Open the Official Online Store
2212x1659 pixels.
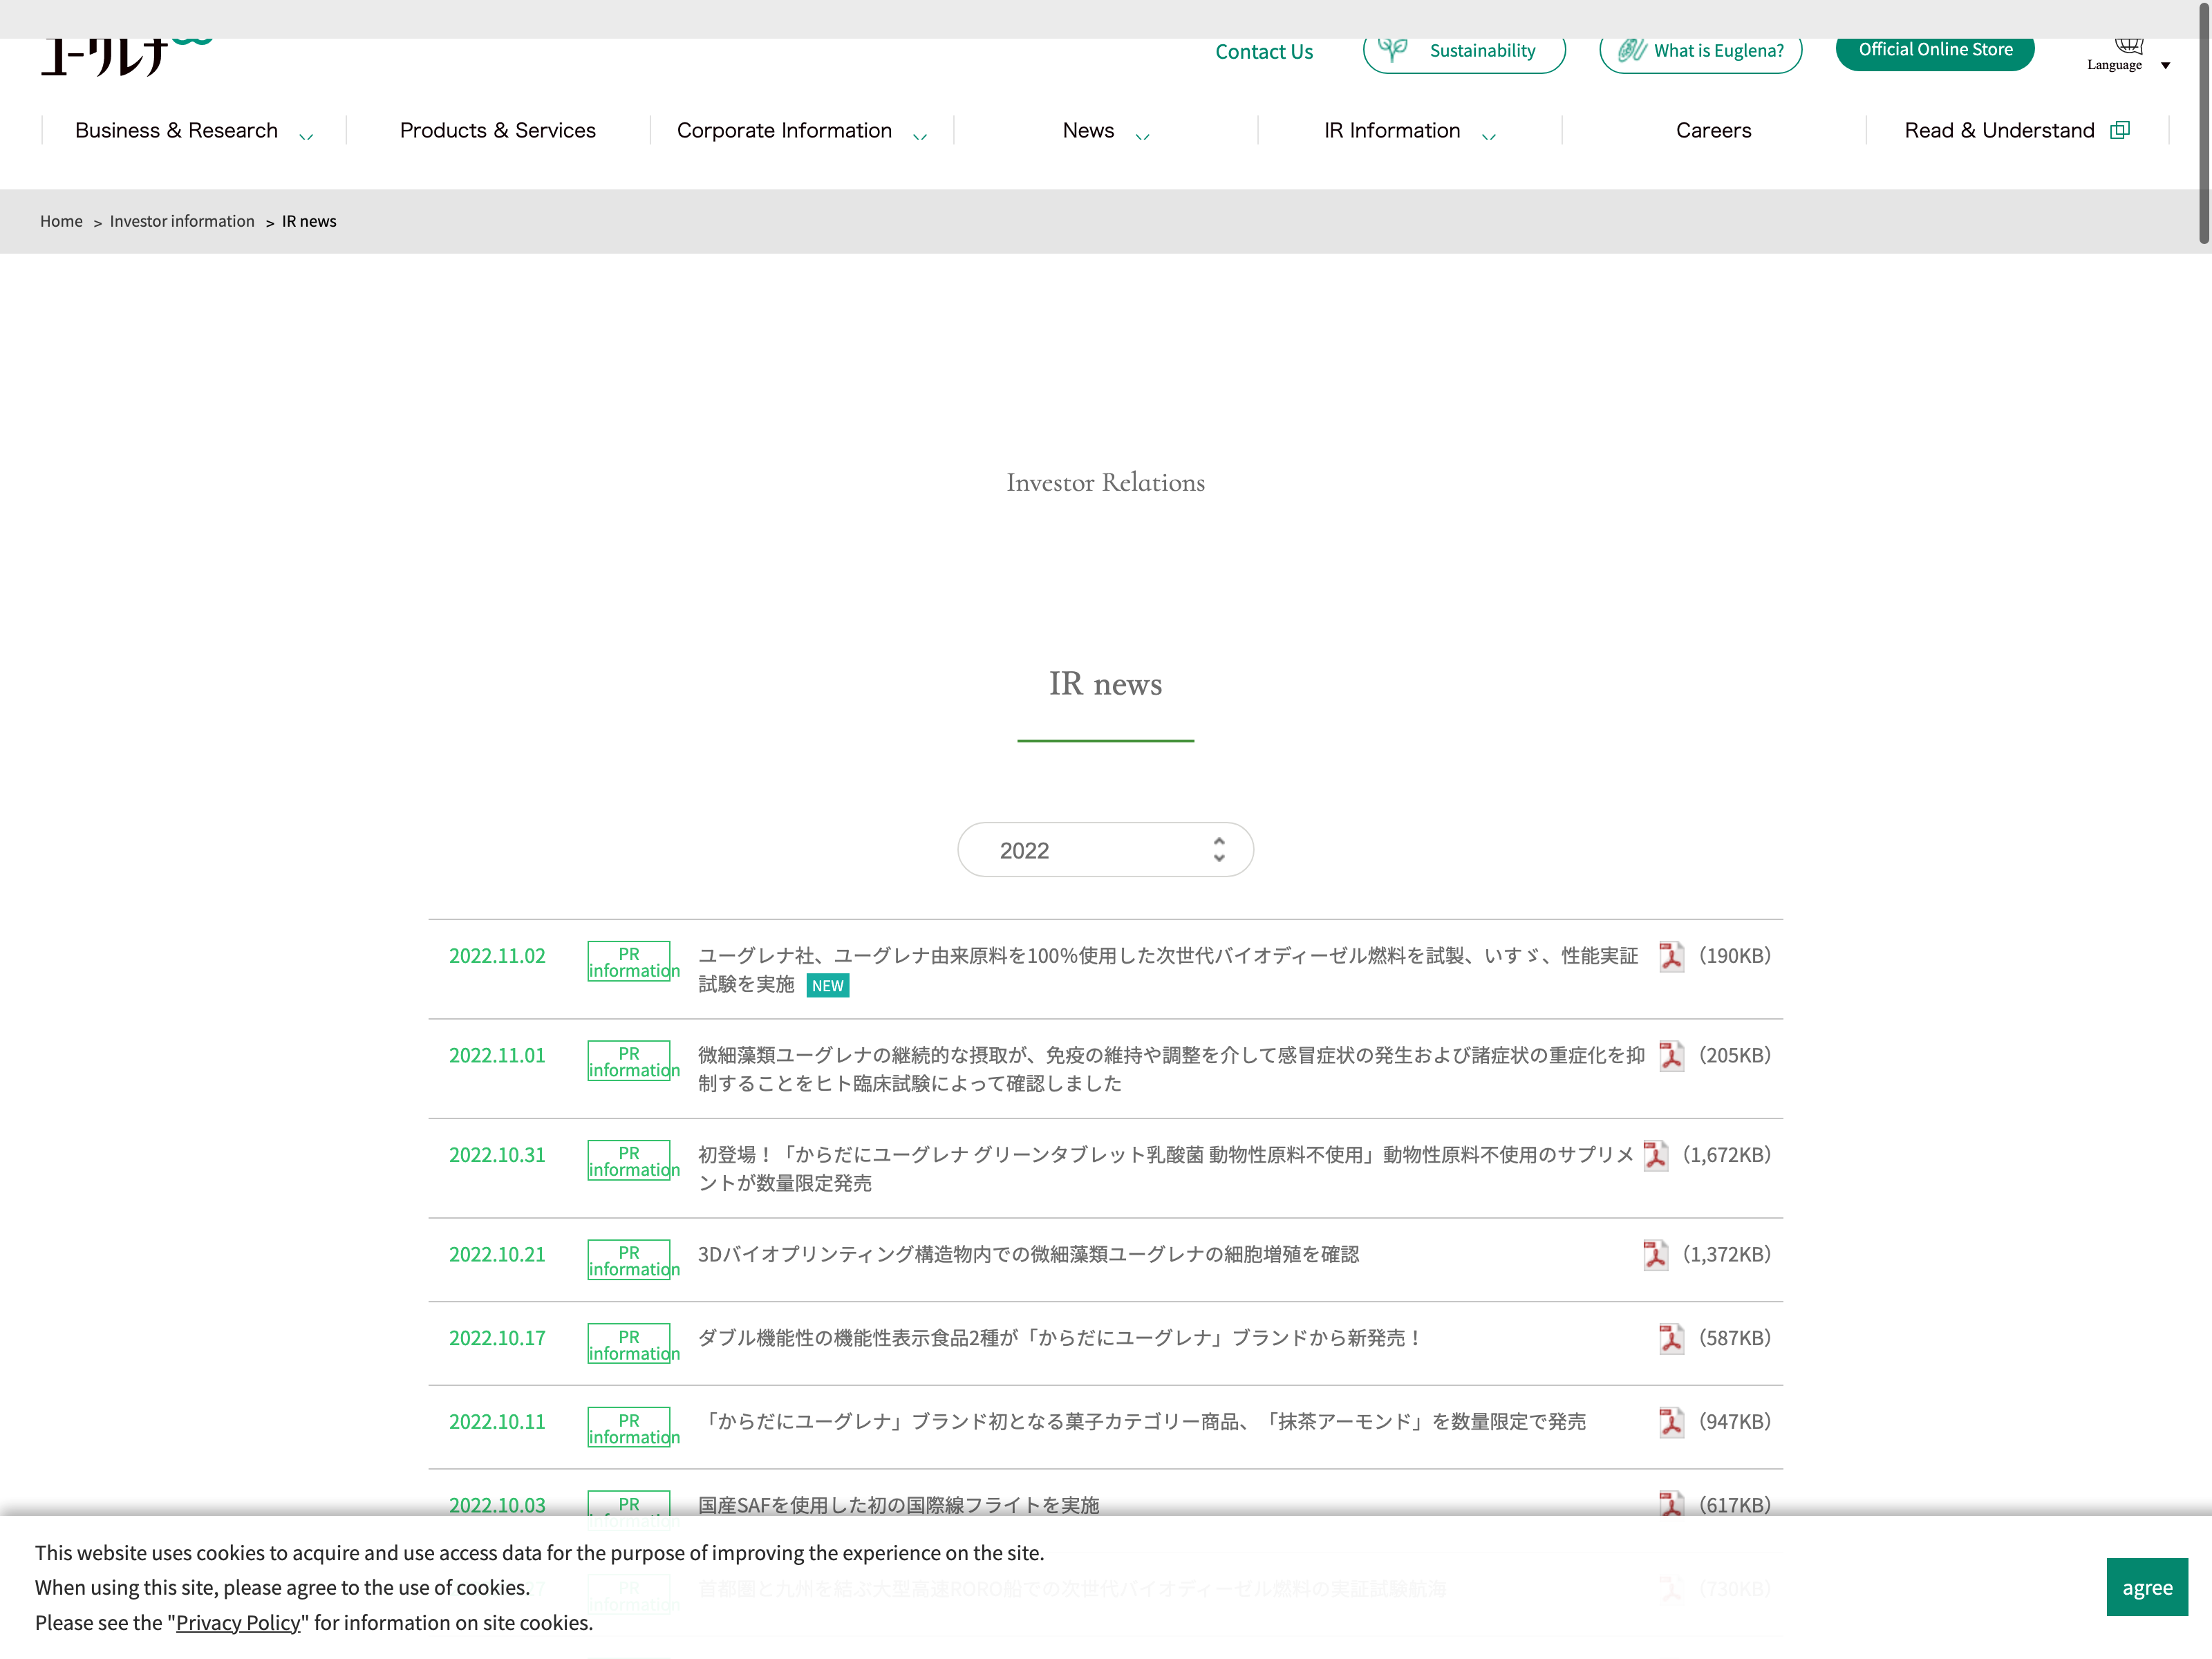1934,50
